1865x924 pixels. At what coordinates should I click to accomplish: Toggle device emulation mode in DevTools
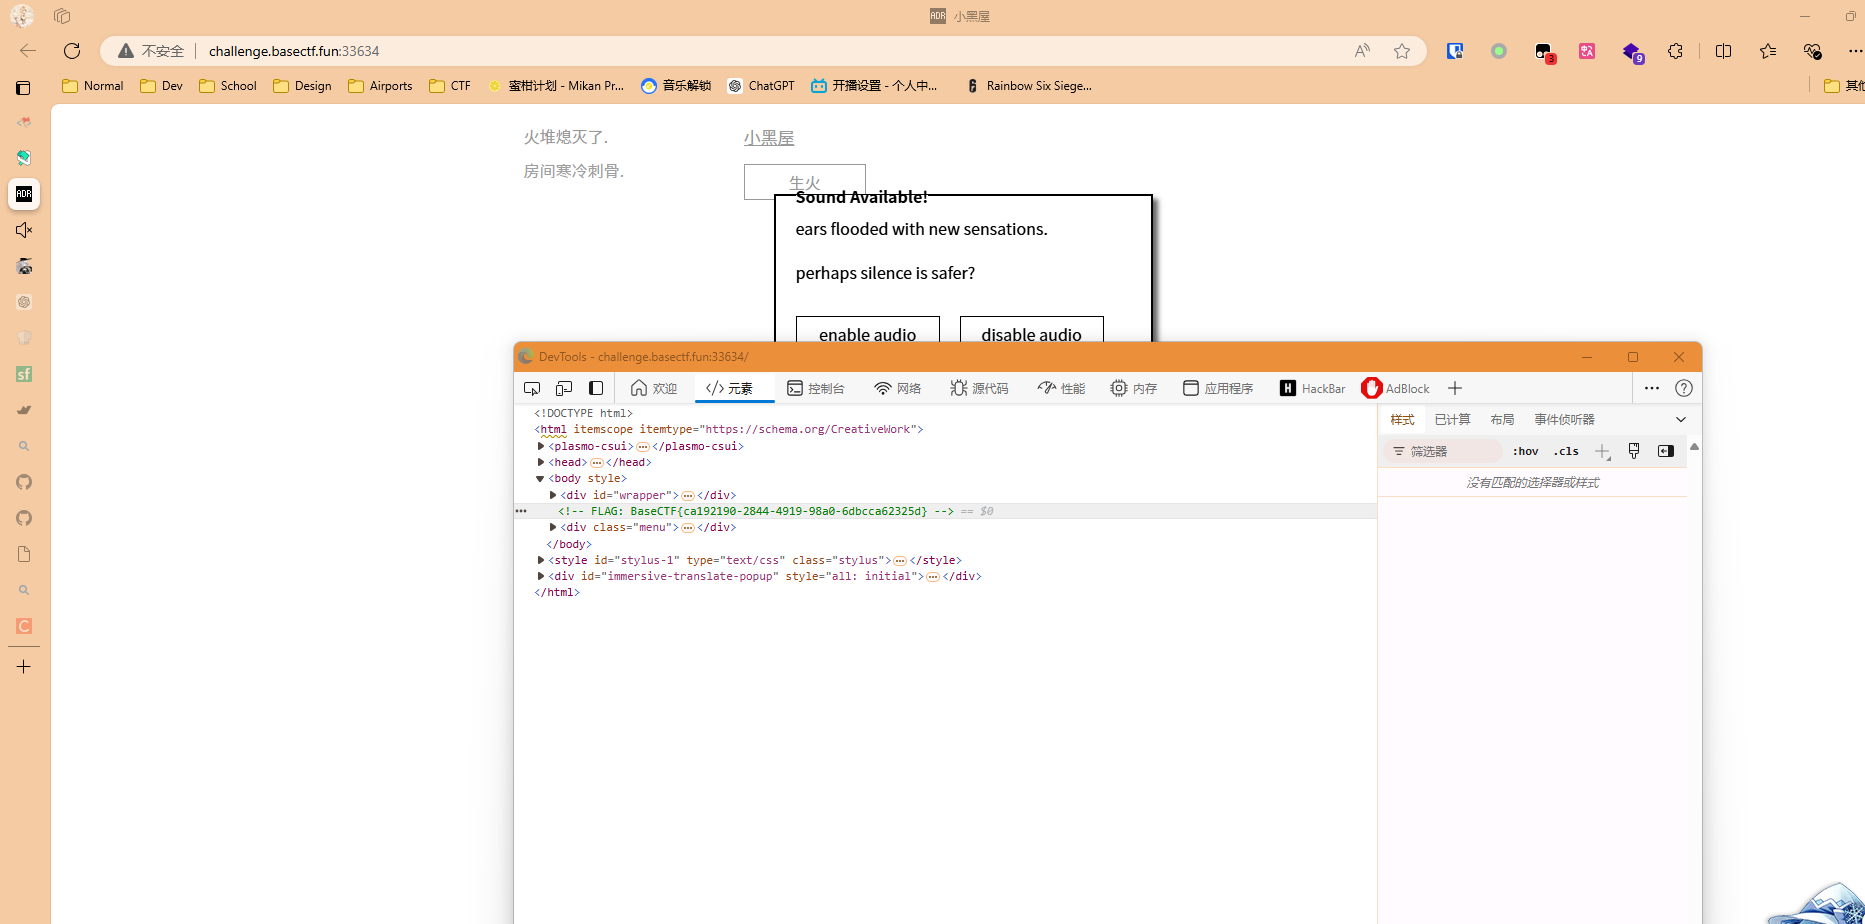(x=564, y=388)
